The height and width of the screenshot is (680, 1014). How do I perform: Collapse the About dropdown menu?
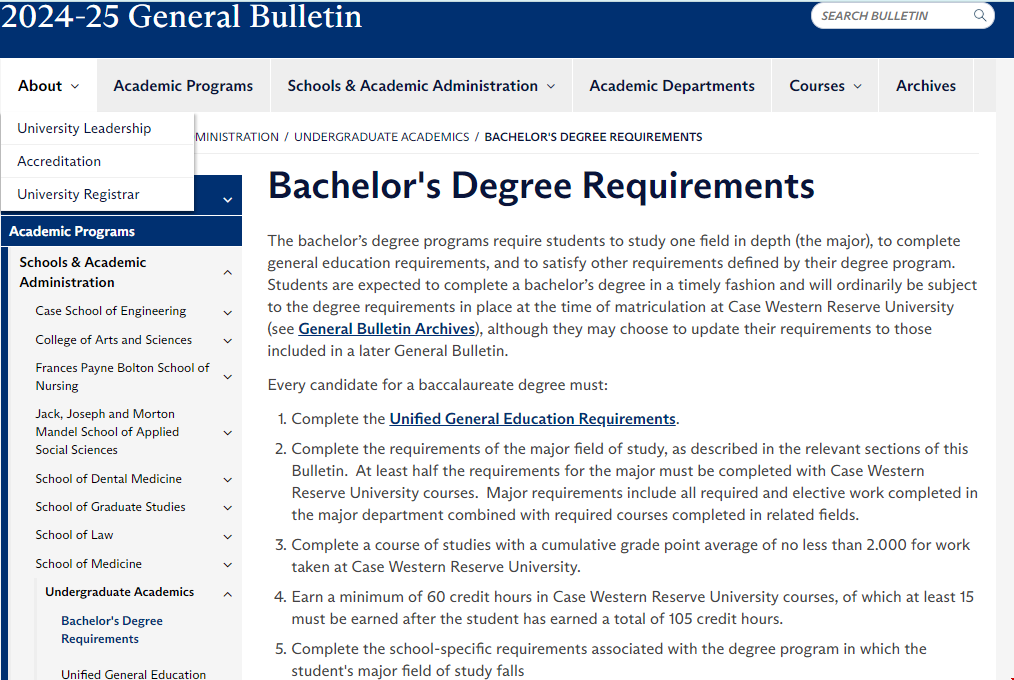[48, 86]
